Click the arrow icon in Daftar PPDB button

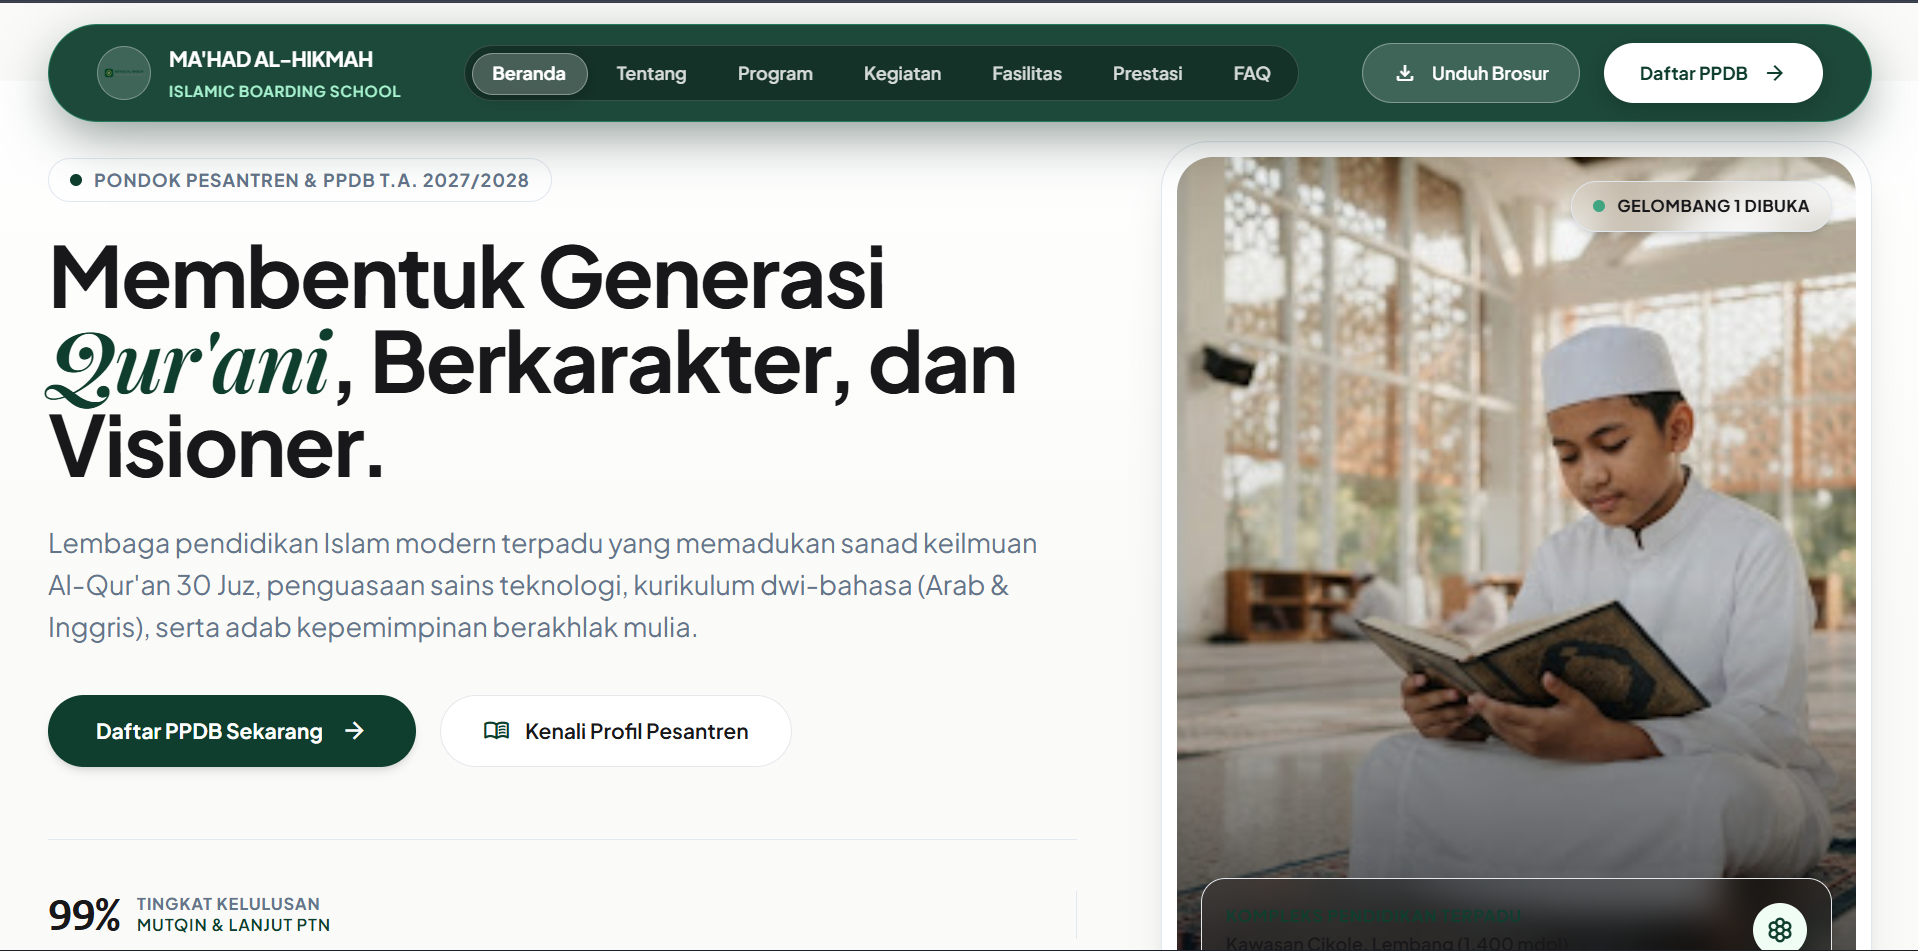coord(1775,73)
